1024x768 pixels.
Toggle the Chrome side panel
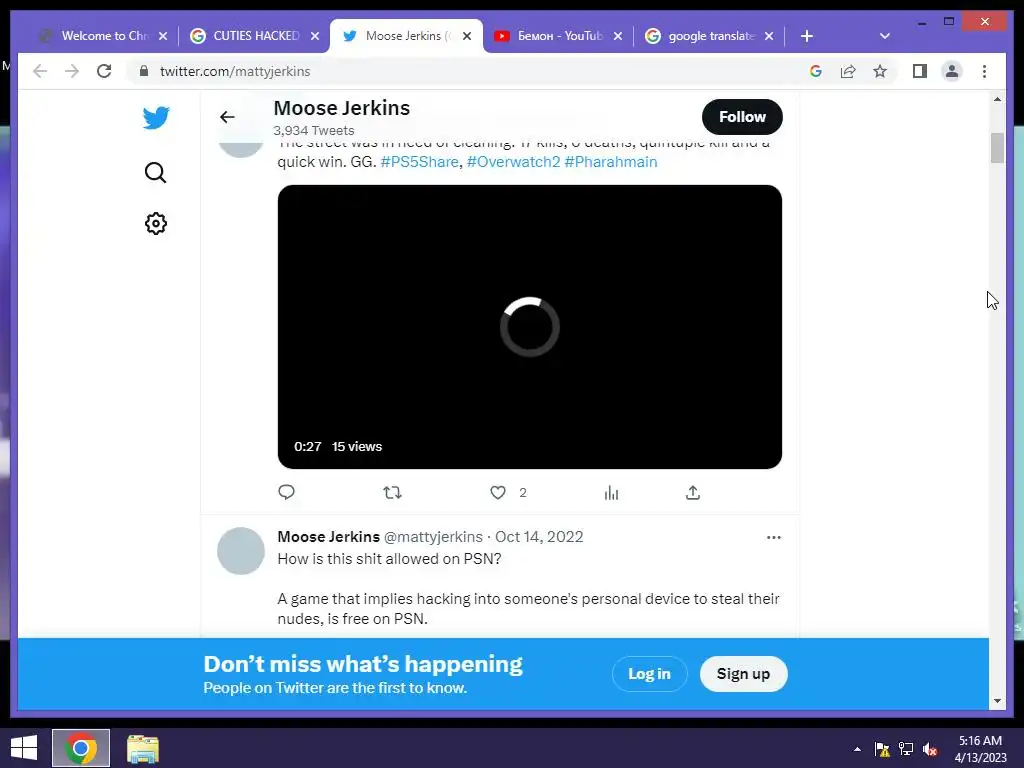(x=920, y=71)
